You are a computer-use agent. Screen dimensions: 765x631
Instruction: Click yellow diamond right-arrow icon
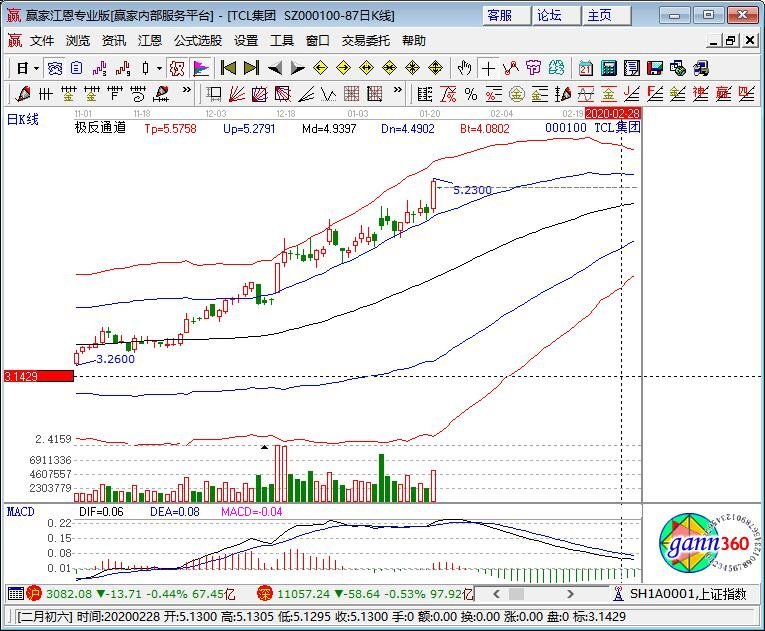click(343, 68)
